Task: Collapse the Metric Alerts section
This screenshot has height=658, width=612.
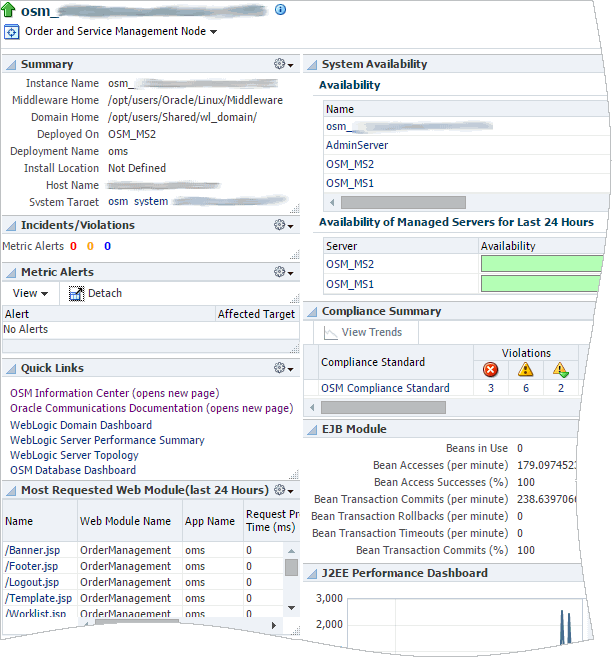Action: (x=10, y=273)
